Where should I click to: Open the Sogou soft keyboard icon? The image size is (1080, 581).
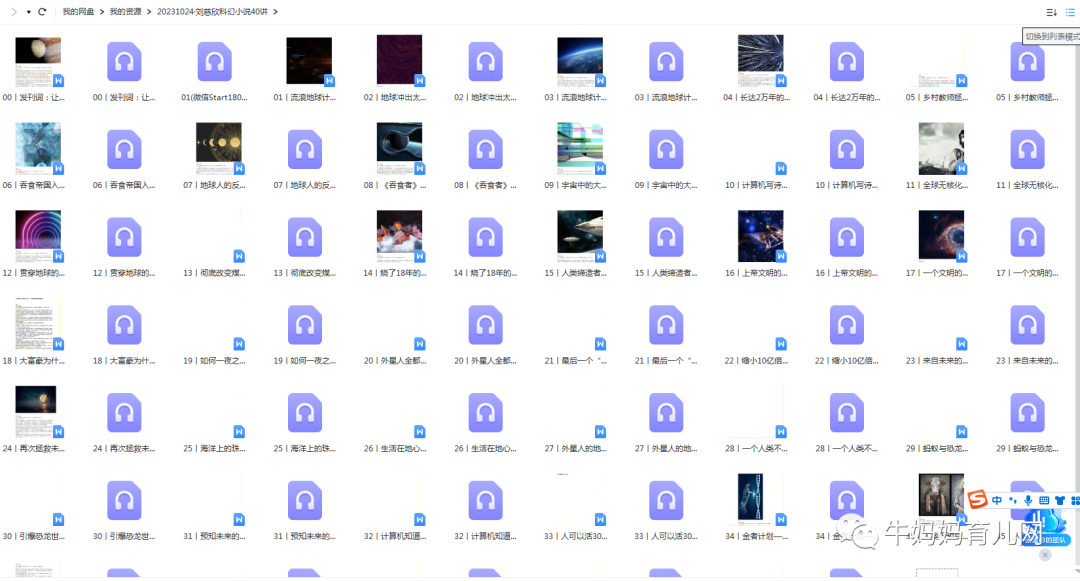1044,500
